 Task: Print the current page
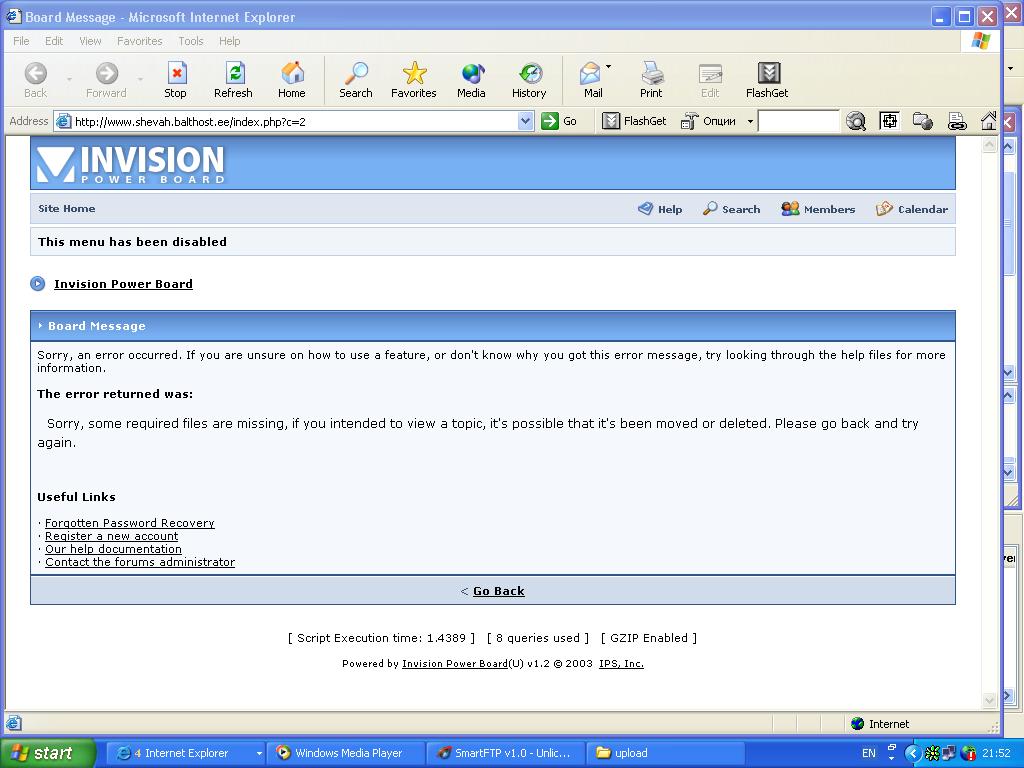(x=651, y=80)
